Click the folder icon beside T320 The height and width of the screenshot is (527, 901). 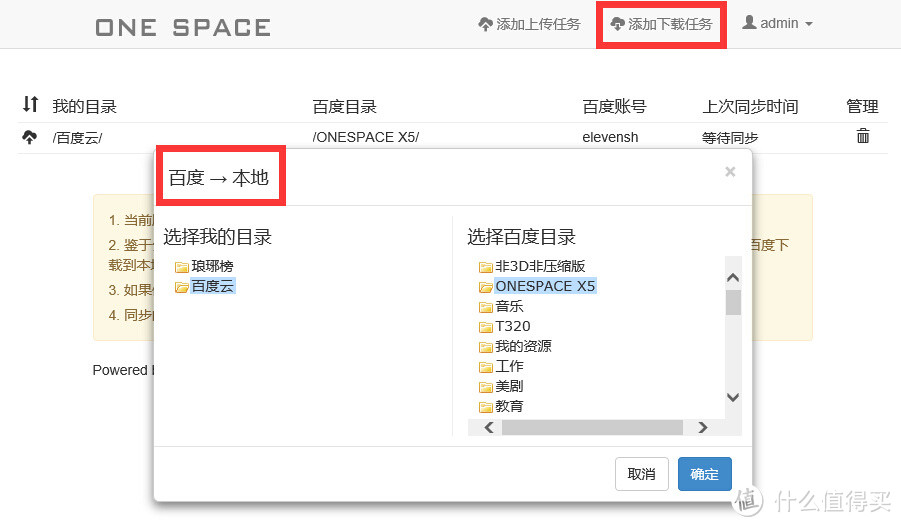click(x=486, y=327)
